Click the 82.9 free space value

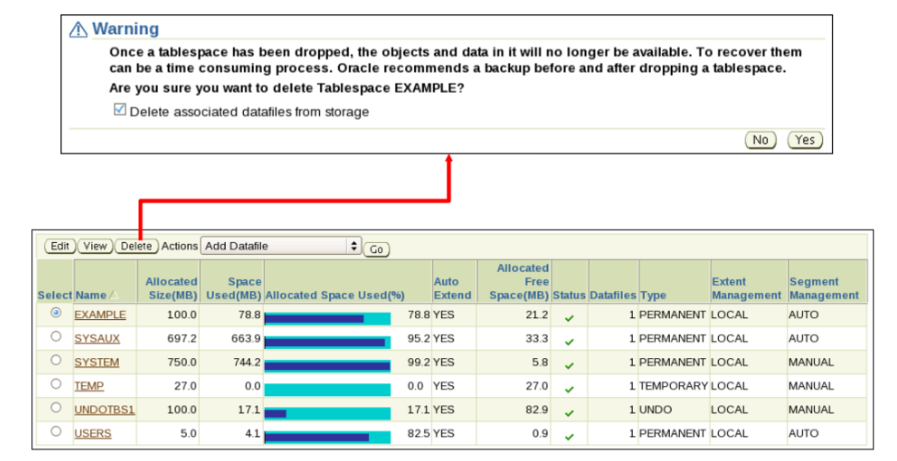pyautogui.click(x=537, y=410)
